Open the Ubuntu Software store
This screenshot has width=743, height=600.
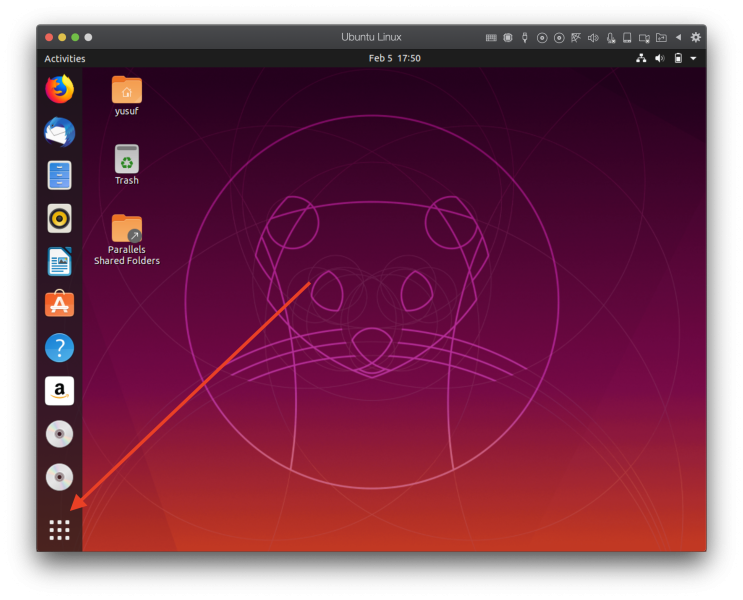tap(60, 305)
